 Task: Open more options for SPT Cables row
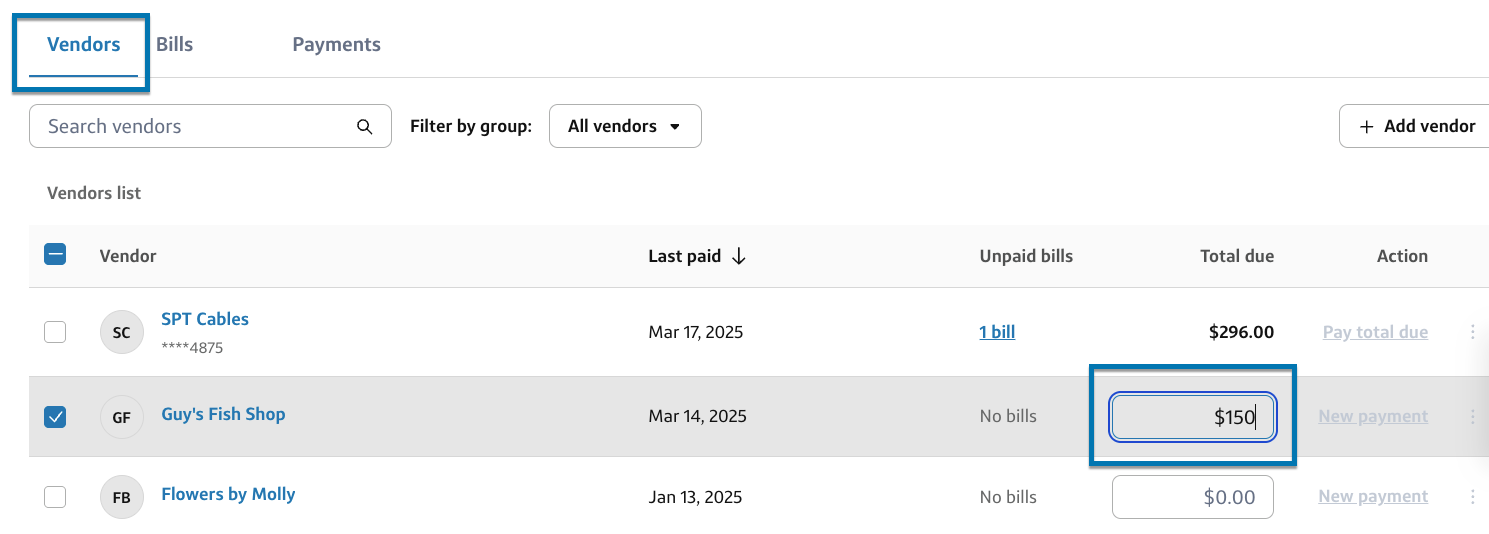tap(1472, 332)
